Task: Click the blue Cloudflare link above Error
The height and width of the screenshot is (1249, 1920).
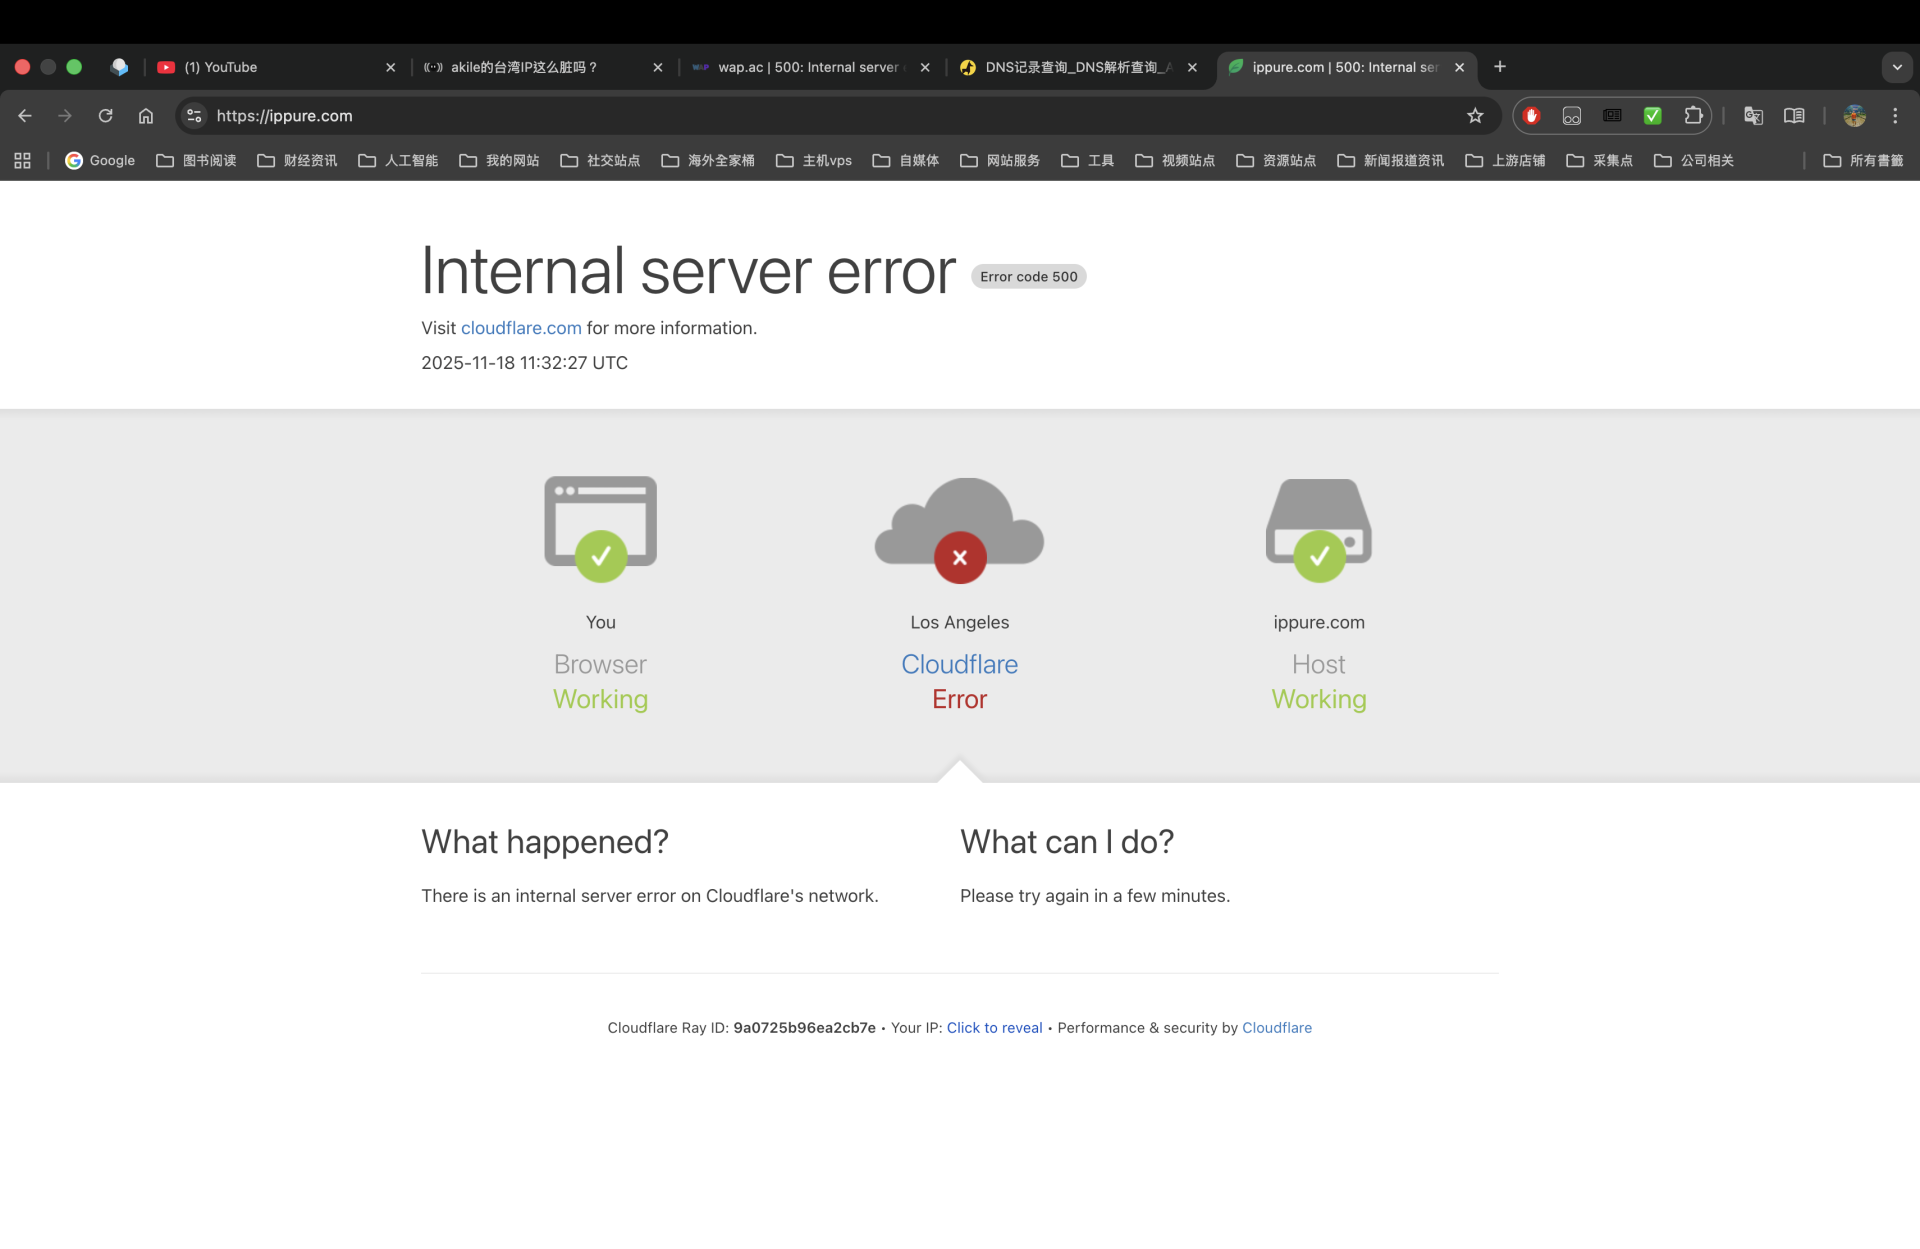Action: [x=959, y=665]
